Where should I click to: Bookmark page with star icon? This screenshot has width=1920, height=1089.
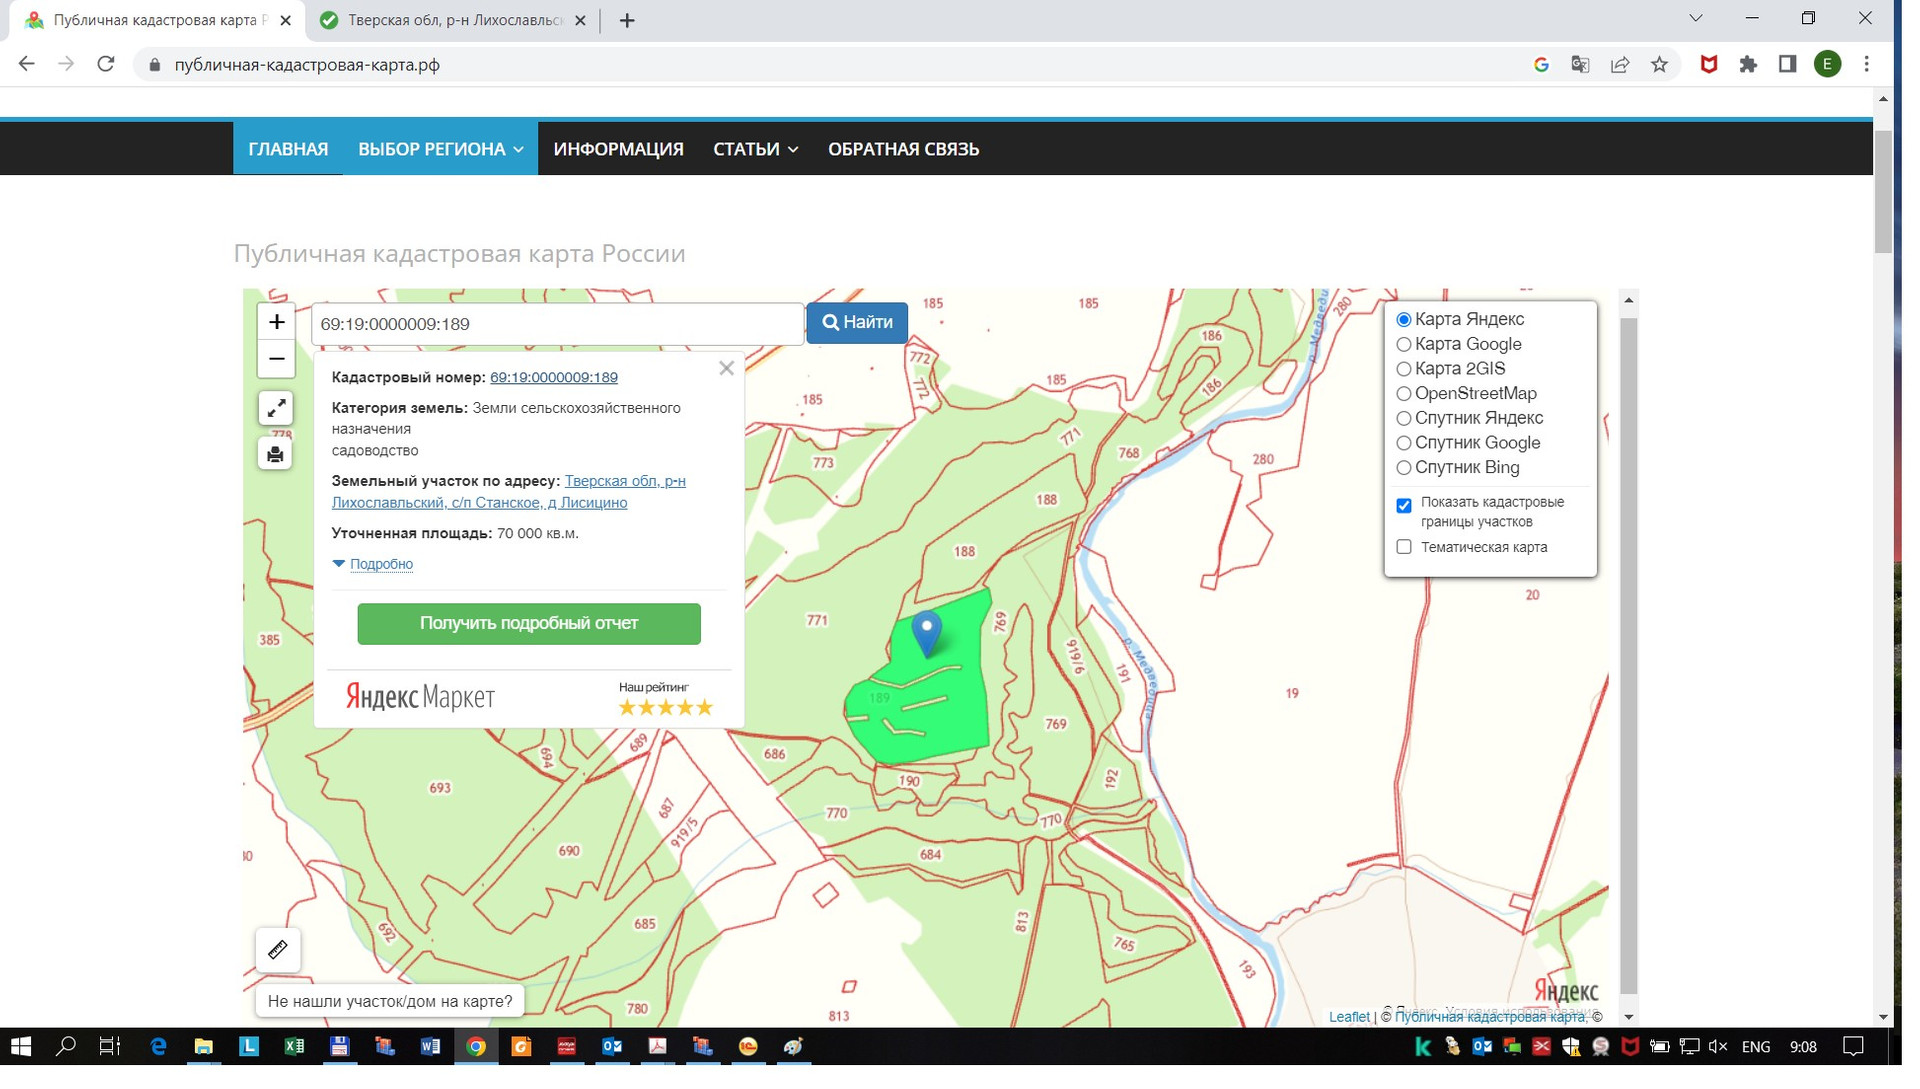pyautogui.click(x=1660, y=65)
